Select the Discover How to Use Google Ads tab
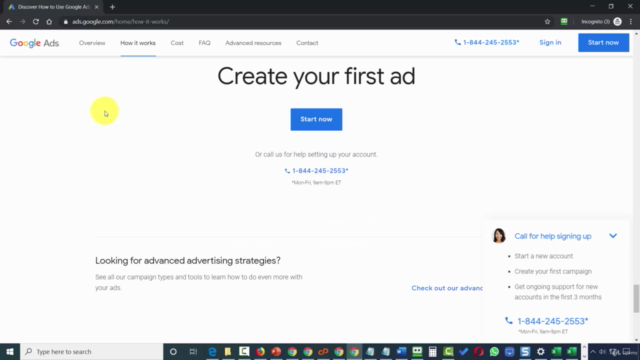This screenshot has height=360, width=640. 52,7
